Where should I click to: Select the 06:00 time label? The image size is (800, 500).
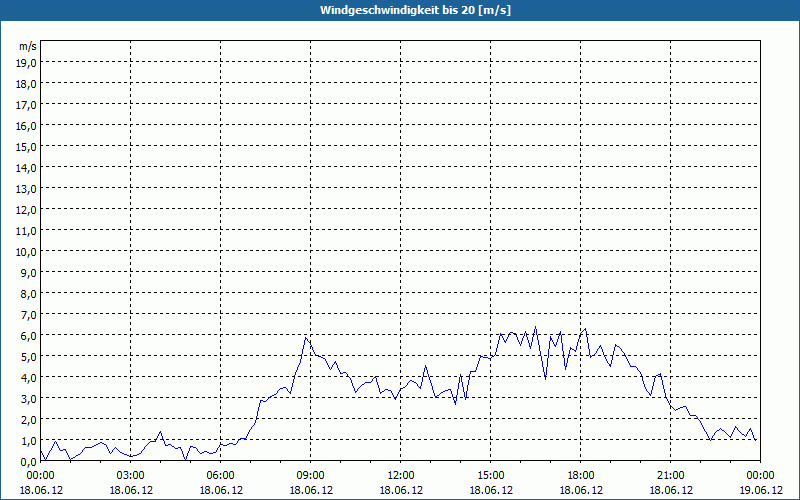221,476
